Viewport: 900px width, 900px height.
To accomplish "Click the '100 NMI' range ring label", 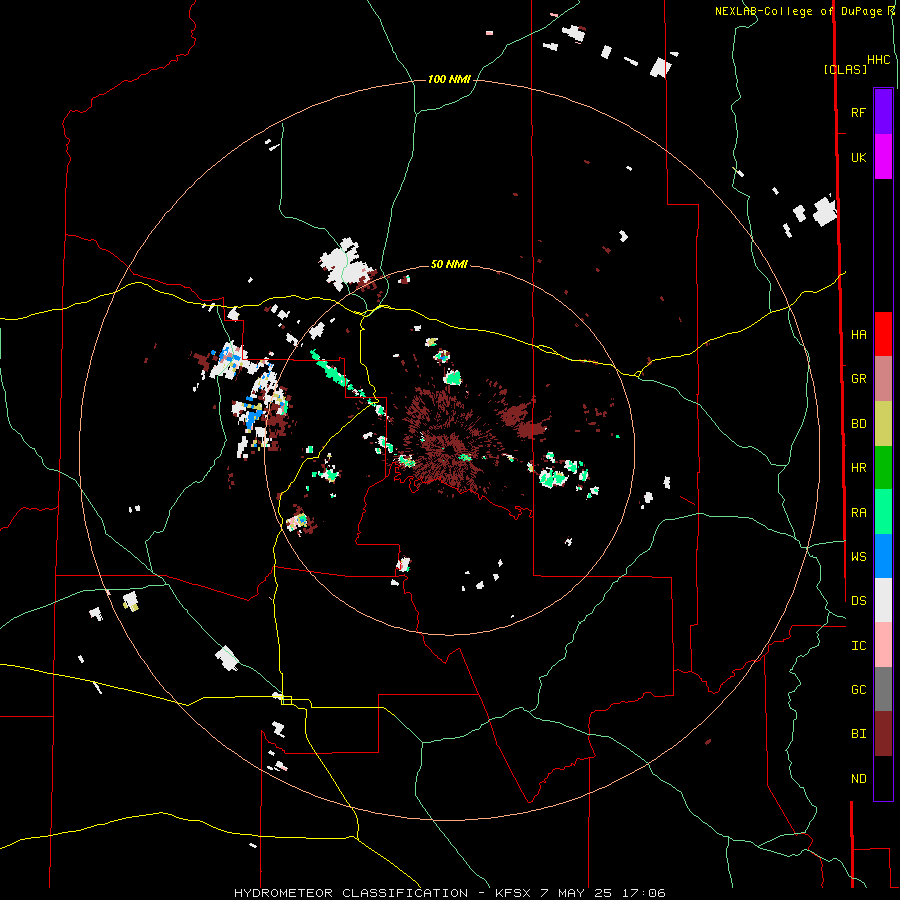I will click(449, 79).
